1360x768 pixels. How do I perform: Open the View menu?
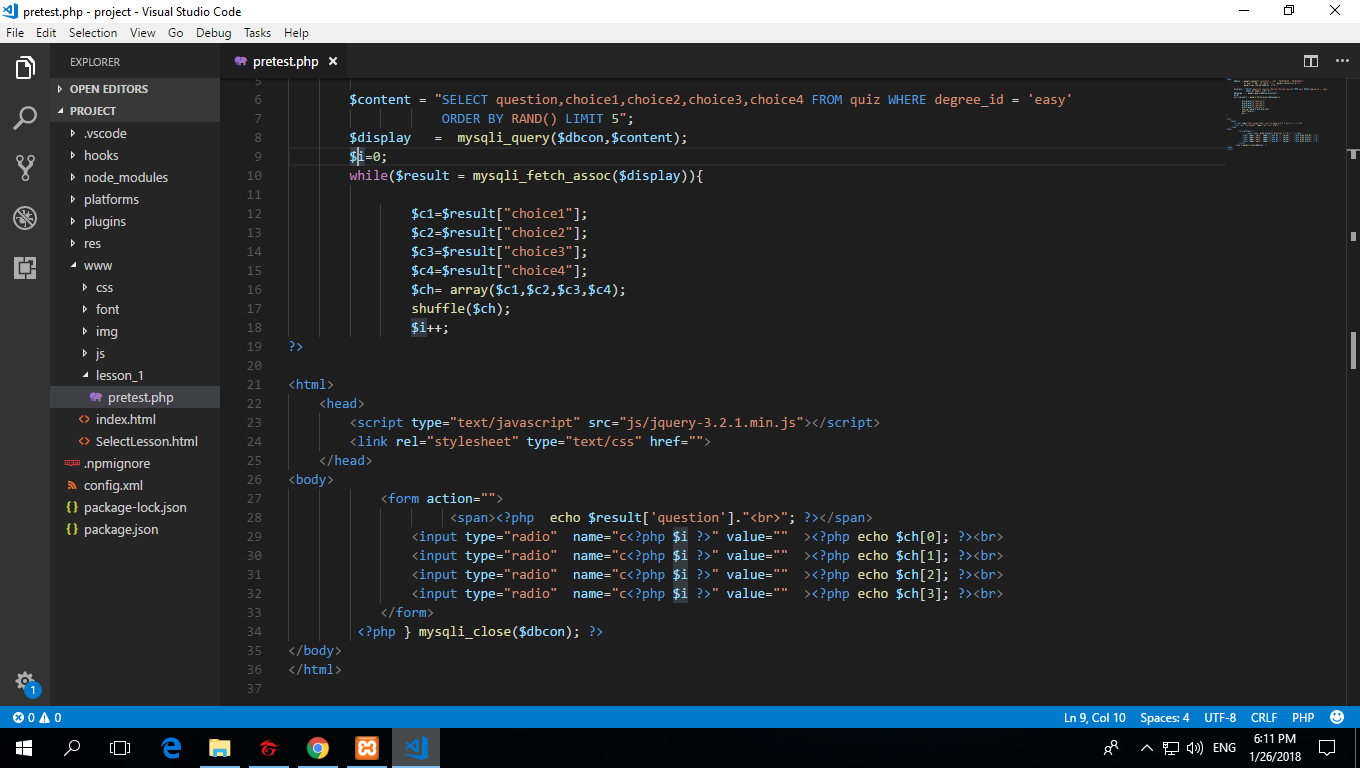pos(143,33)
